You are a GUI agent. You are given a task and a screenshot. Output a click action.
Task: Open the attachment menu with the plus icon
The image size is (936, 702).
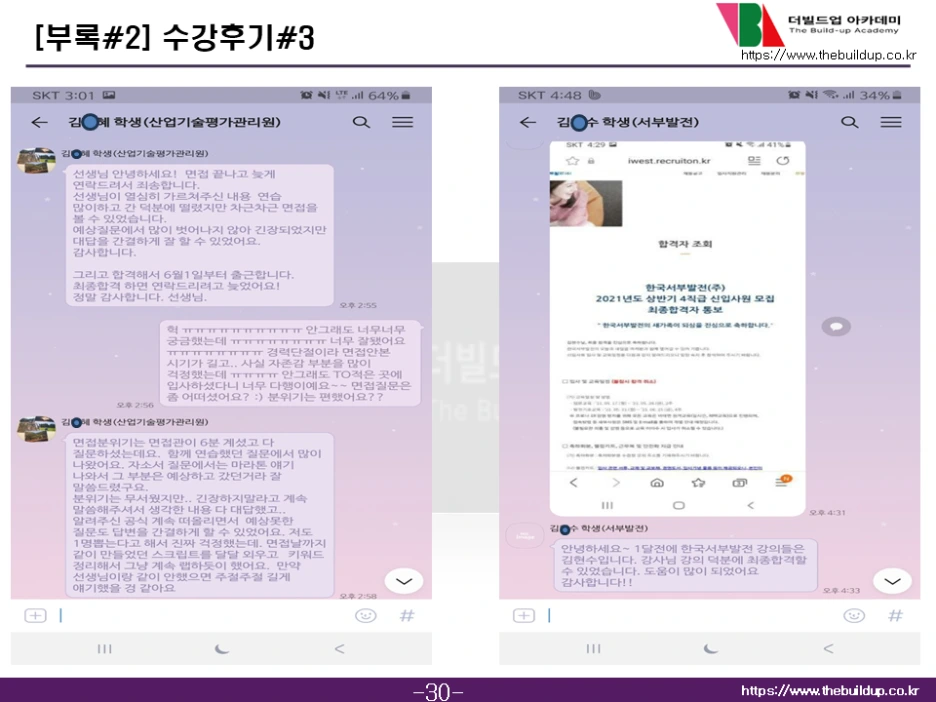pos(34,615)
